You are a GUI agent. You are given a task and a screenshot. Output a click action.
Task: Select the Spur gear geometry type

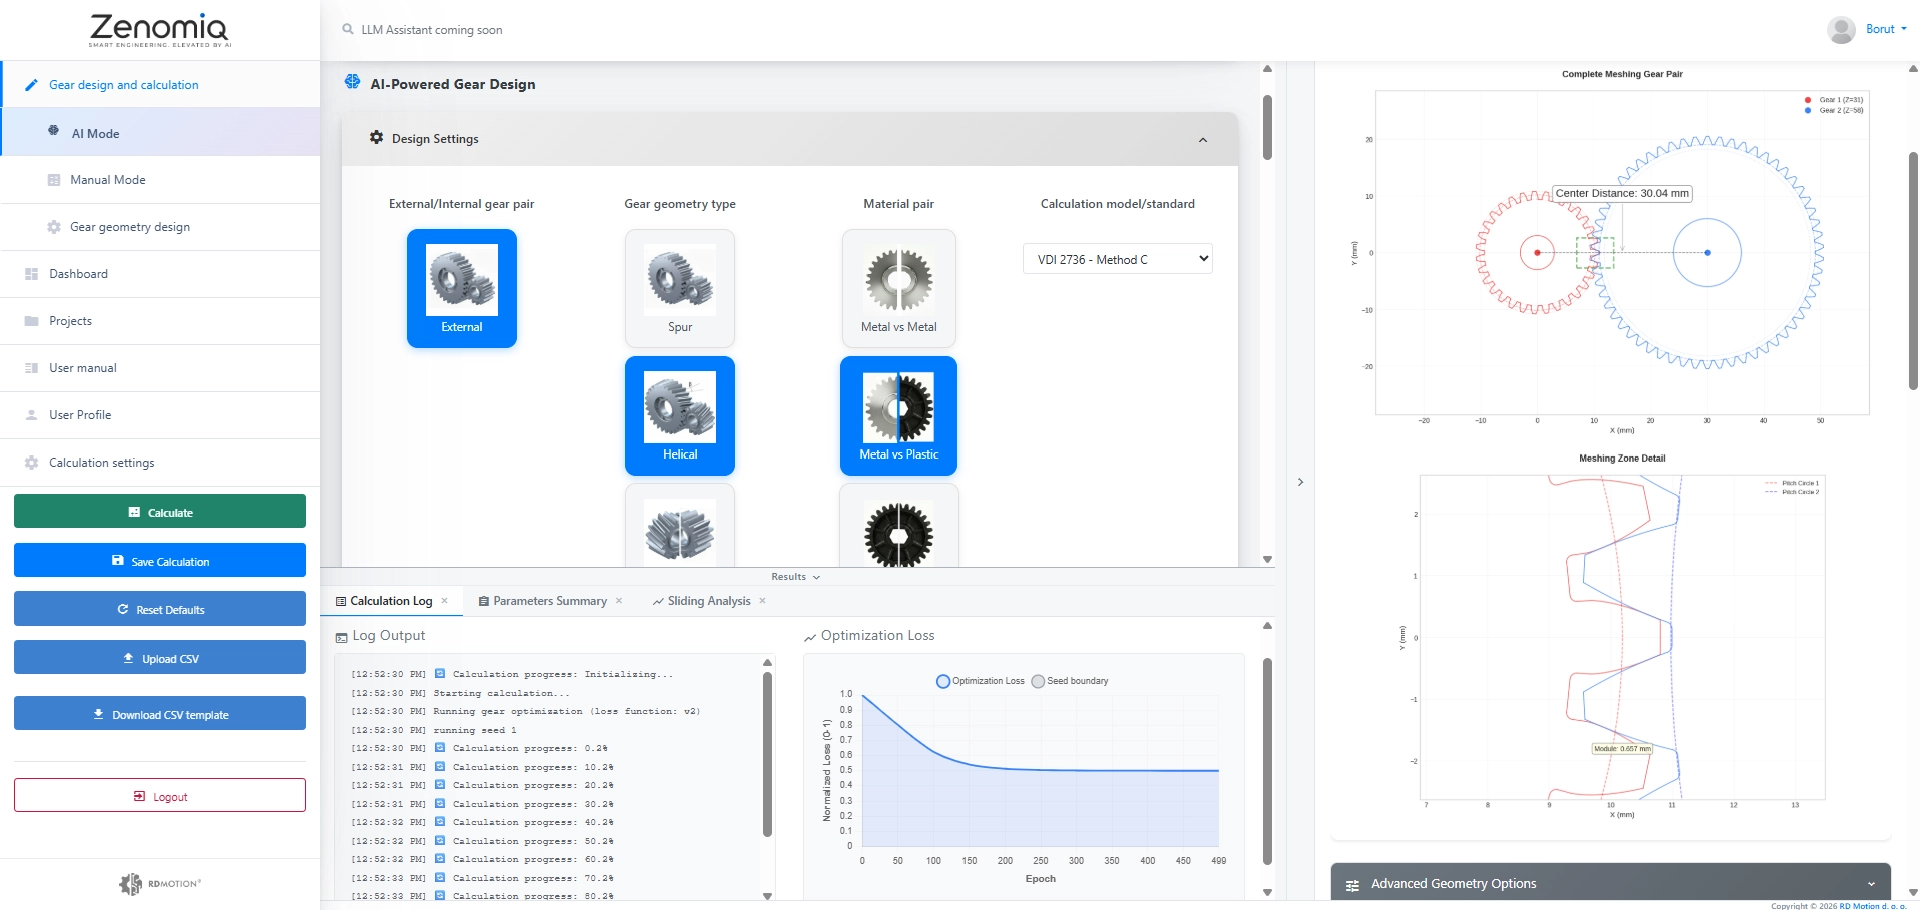point(680,288)
